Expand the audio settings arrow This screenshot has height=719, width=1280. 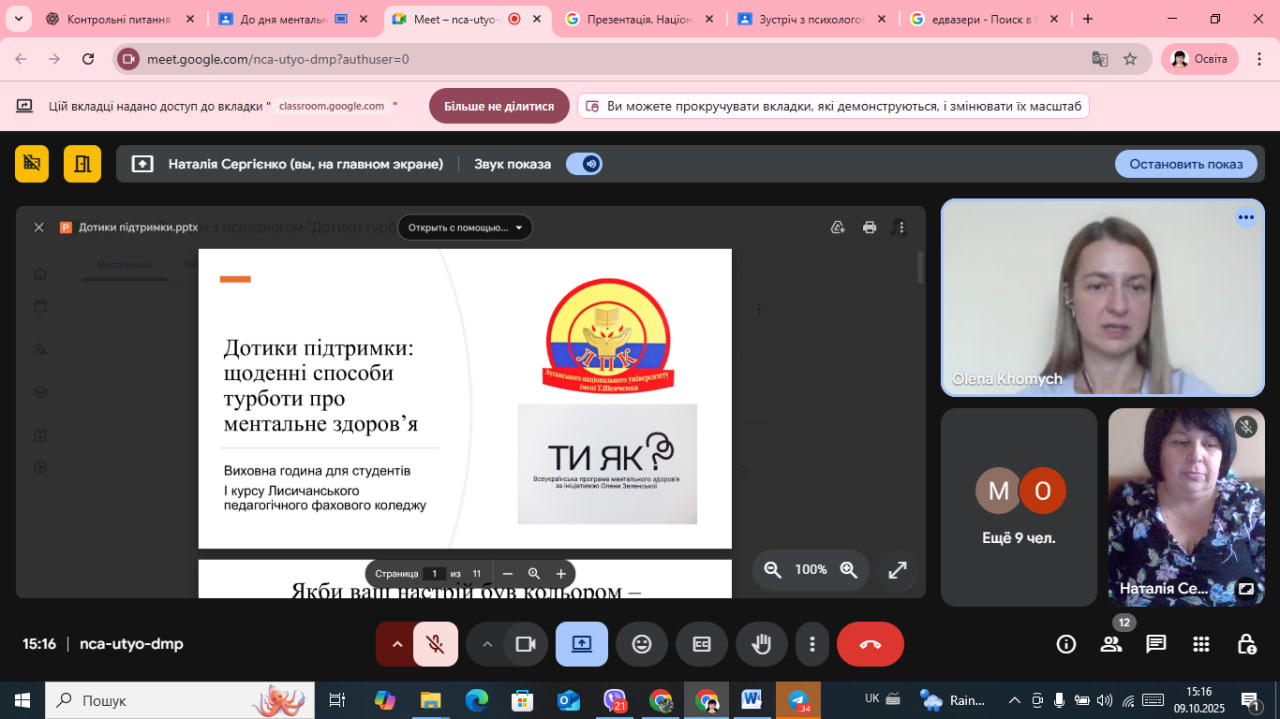(397, 644)
